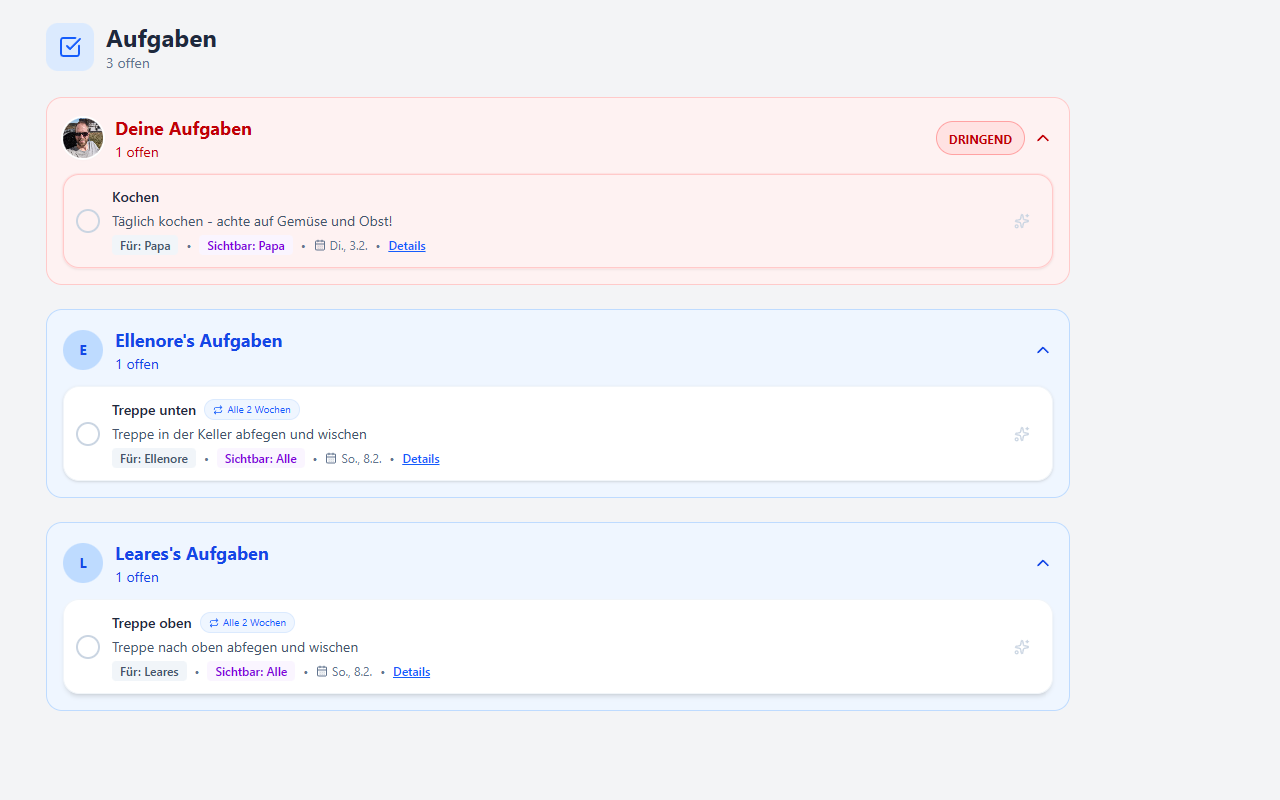Click the Aufgaben checklist icon in header
1280x800 pixels.
pyautogui.click(x=70, y=47)
